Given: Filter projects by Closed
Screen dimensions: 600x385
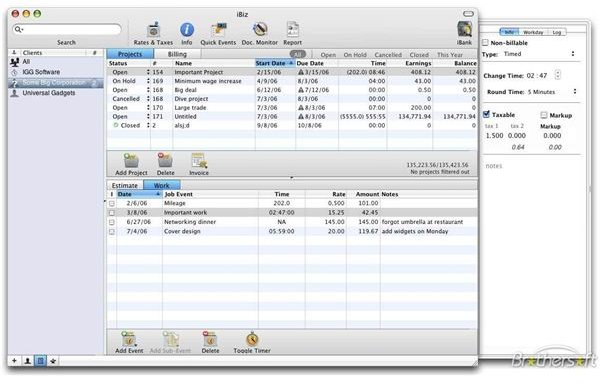Looking at the screenshot, I should (x=419, y=55).
